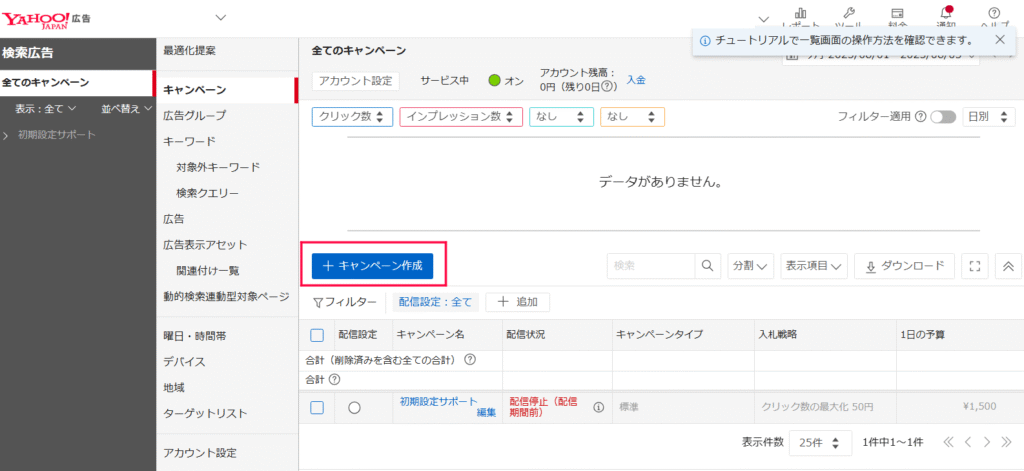Open the クリック数 metric dropdown
Viewport: 1024px width, 471px height.
click(352, 117)
